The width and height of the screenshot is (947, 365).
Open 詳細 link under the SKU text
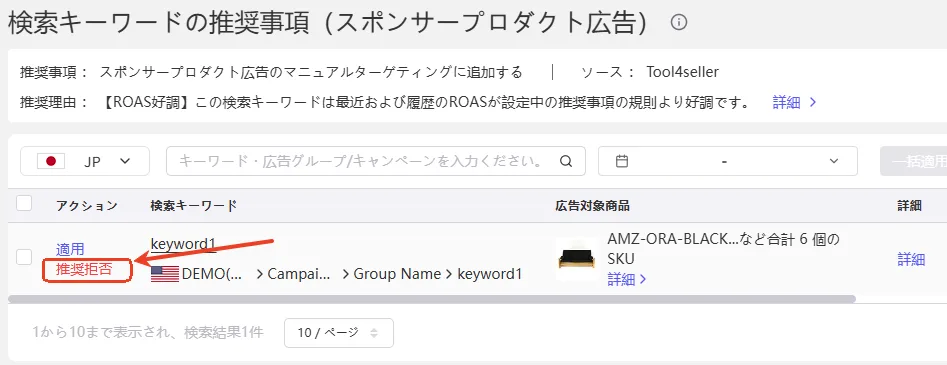point(627,279)
